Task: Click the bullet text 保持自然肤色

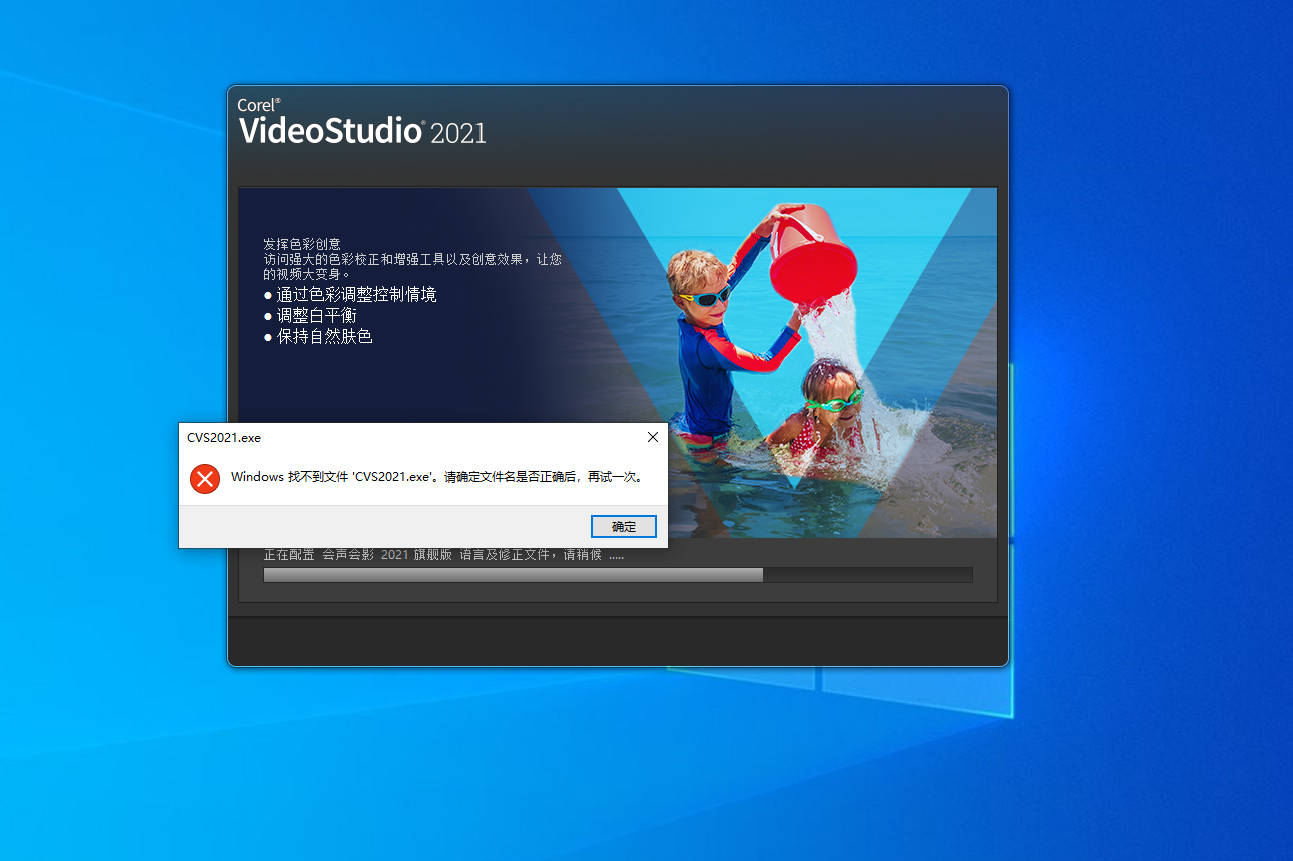Action: 324,337
